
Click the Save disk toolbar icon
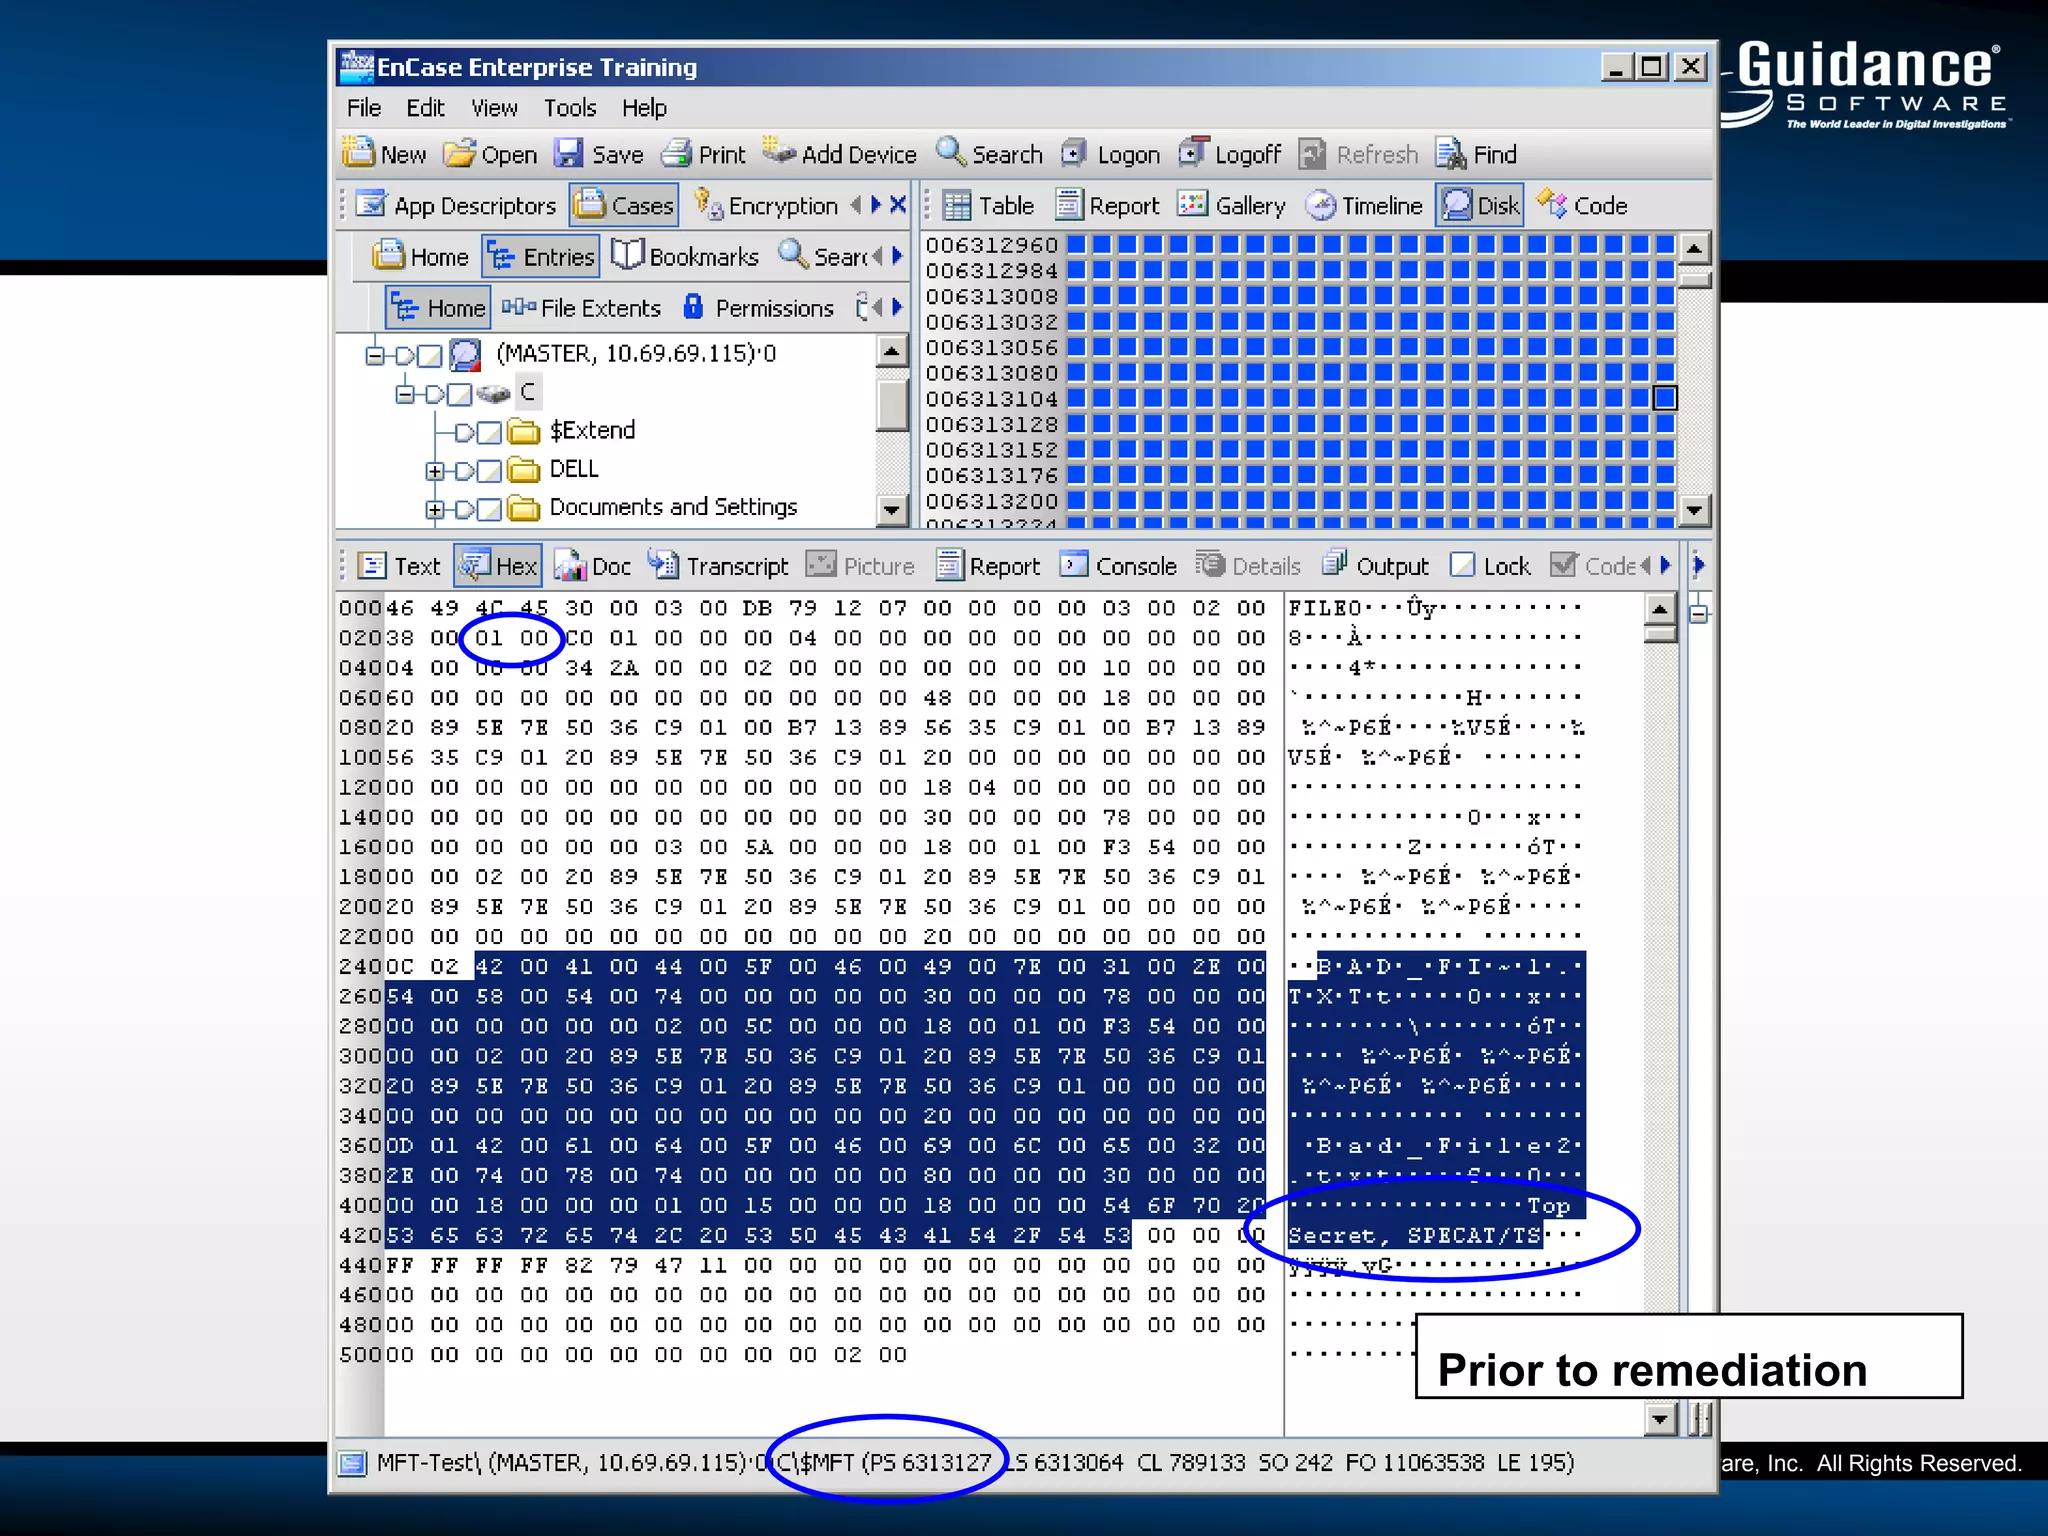[568, 153]
